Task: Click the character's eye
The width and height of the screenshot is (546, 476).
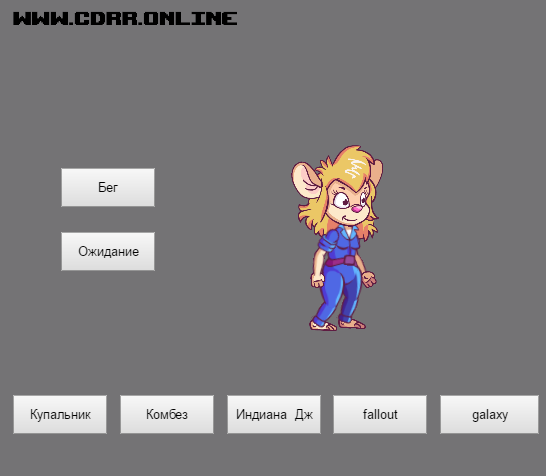Action: [341, 201]
